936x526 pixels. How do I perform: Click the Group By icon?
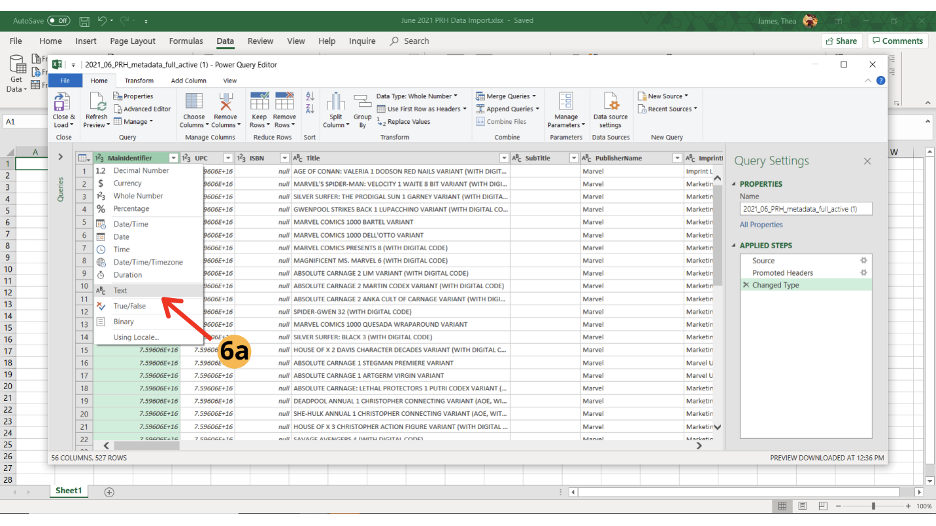(x=362, y=103)
